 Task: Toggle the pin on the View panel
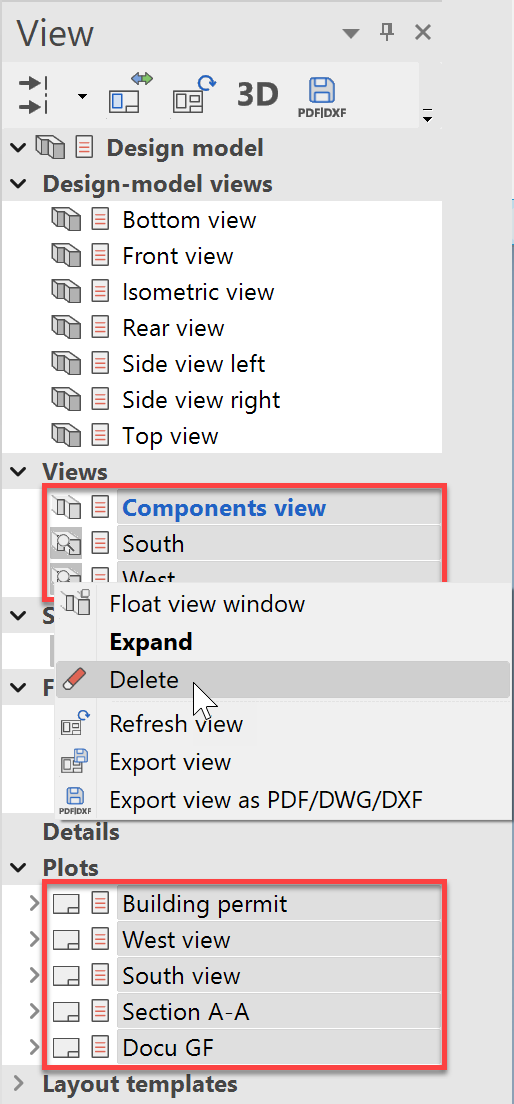coord(388,32)
